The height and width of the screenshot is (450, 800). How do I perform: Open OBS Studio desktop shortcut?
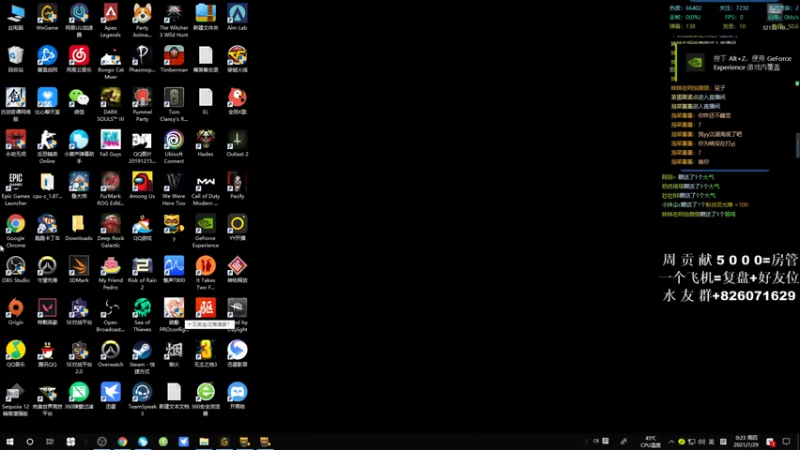coord(15,269)
